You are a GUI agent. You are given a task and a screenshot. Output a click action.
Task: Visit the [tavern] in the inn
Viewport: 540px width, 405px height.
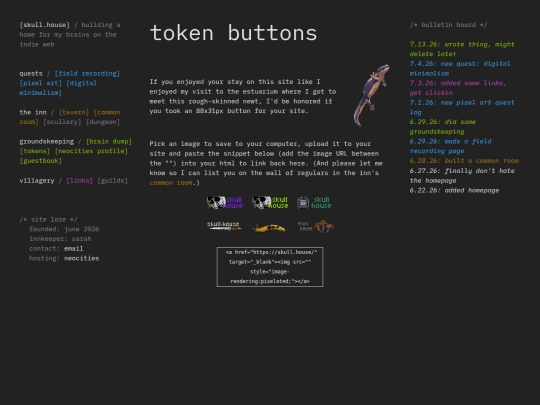[x=74, y=112]
